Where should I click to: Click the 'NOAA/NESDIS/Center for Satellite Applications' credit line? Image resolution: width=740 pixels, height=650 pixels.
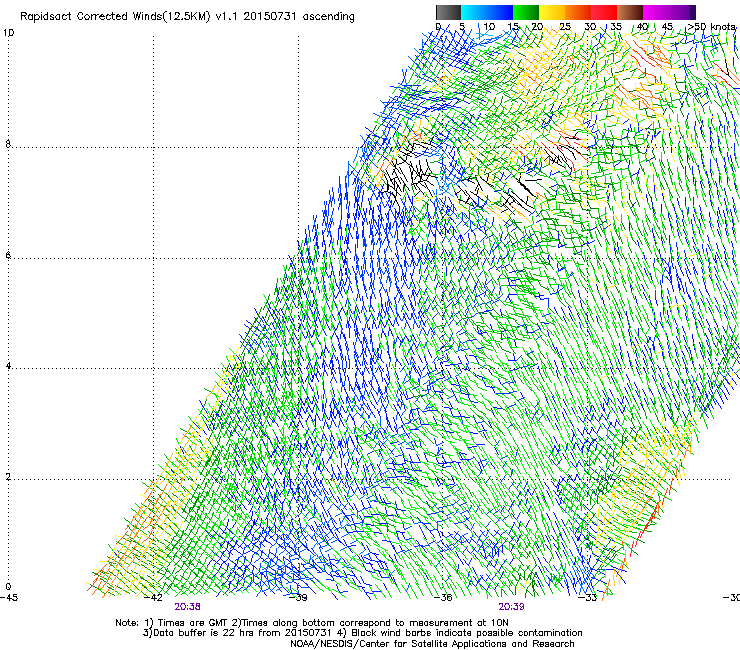click(x=432, y=644)
